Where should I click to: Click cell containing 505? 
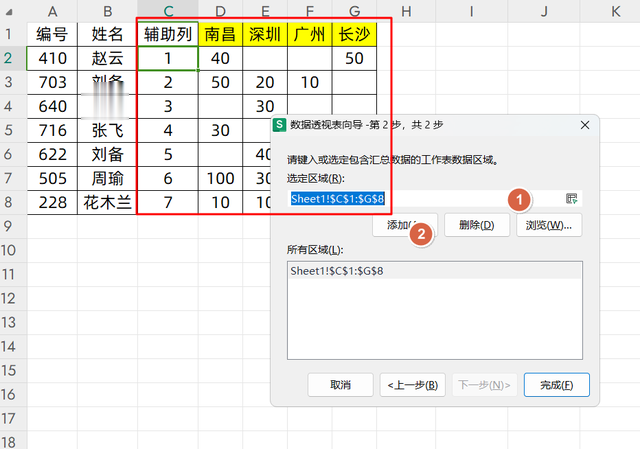point(52,178)
